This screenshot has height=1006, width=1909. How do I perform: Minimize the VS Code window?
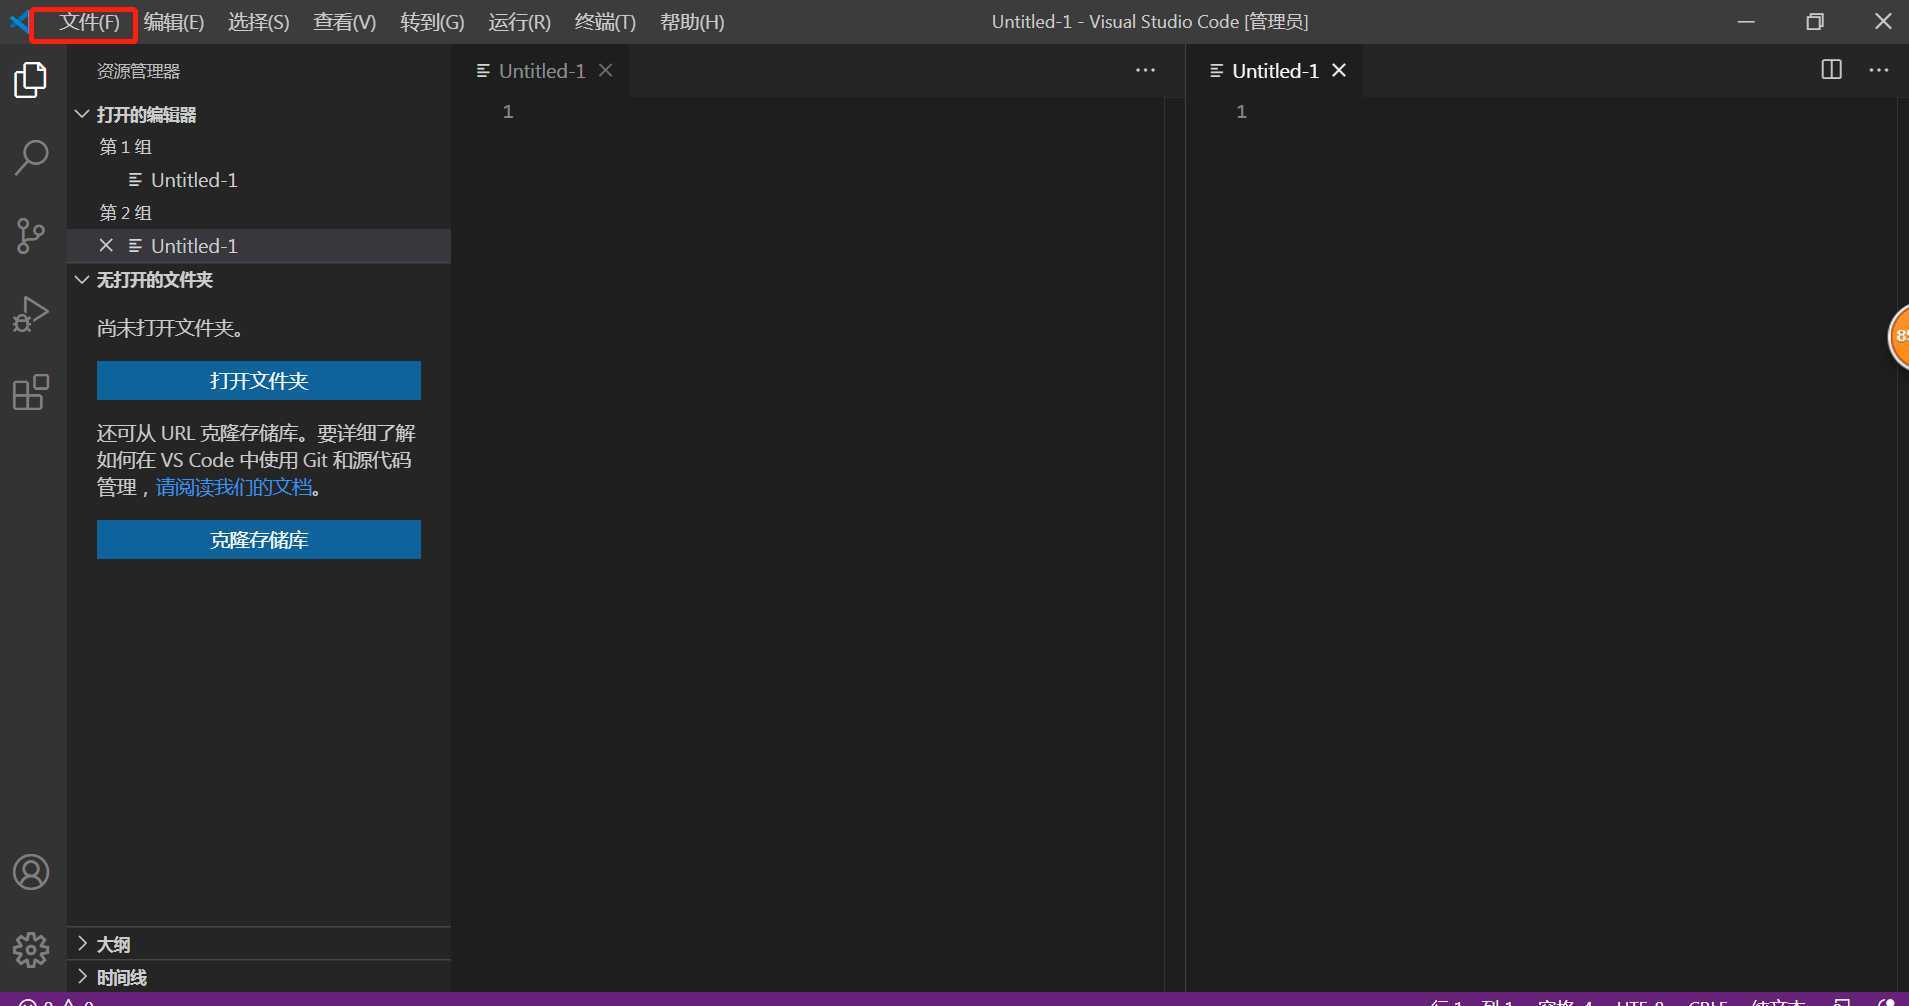[x=1746, y=21]
